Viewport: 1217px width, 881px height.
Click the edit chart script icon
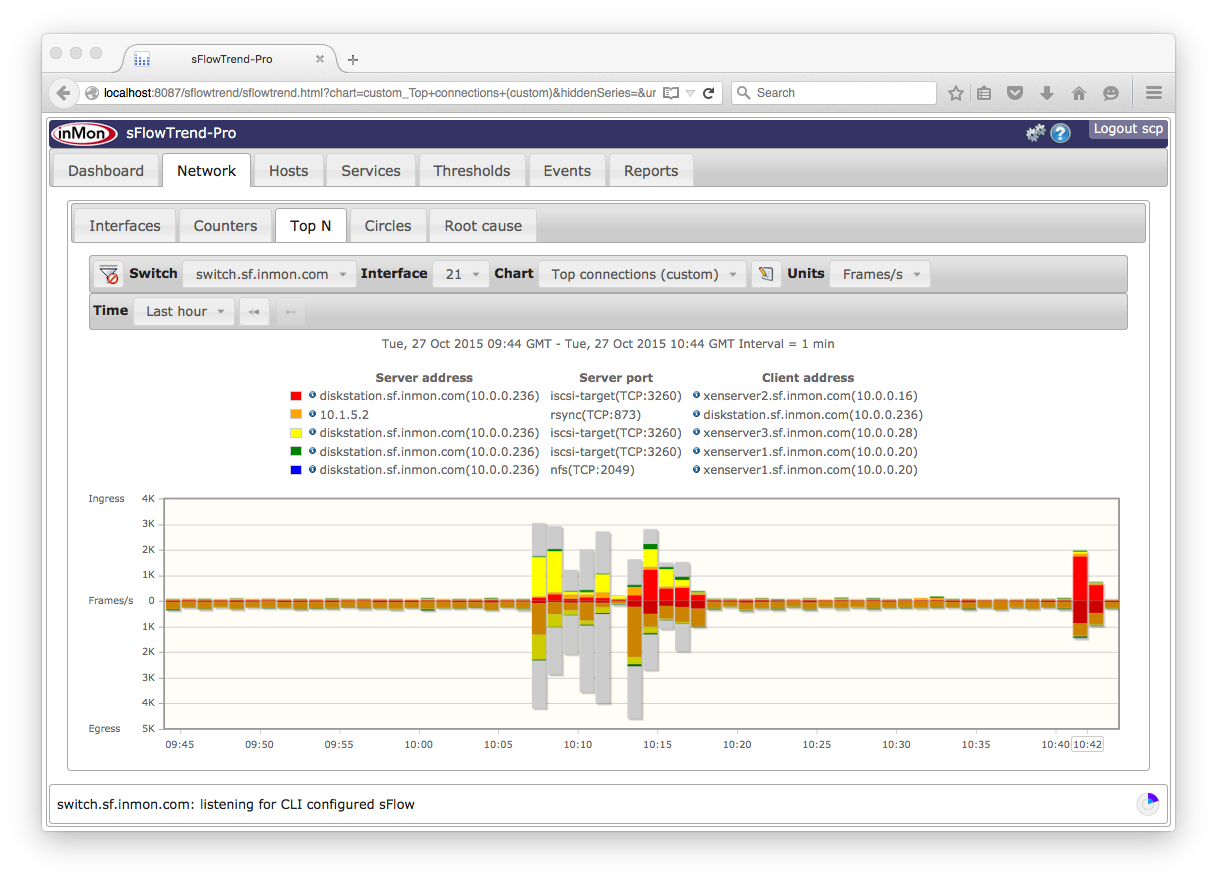(x=766, y=274)
